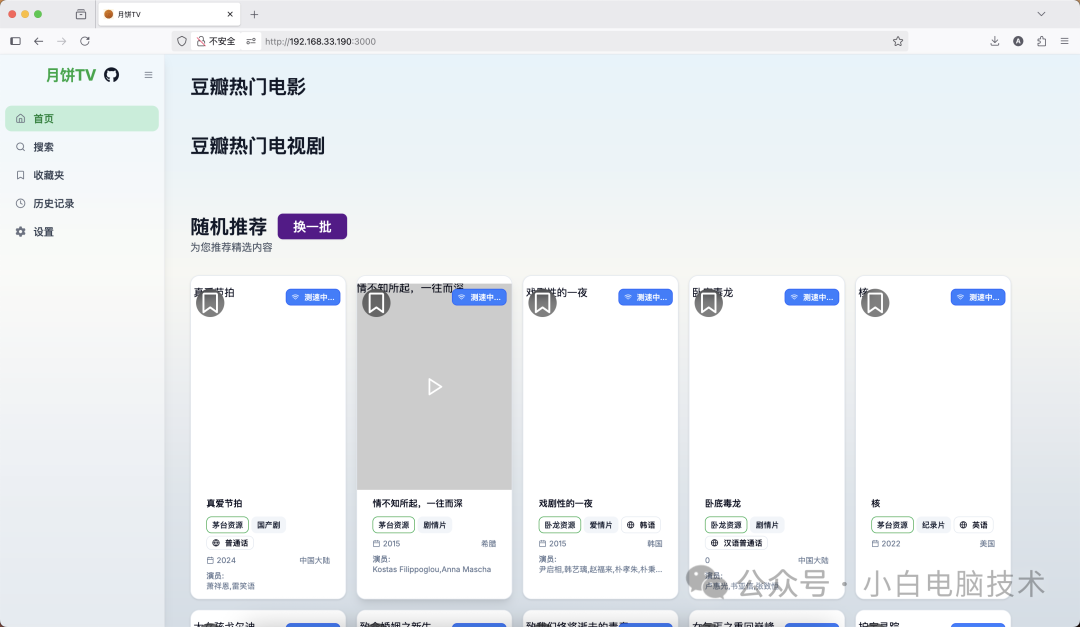Click the 韩语 tag on 戏剧性的一夜
The image size is (1080, 627).
641,525
